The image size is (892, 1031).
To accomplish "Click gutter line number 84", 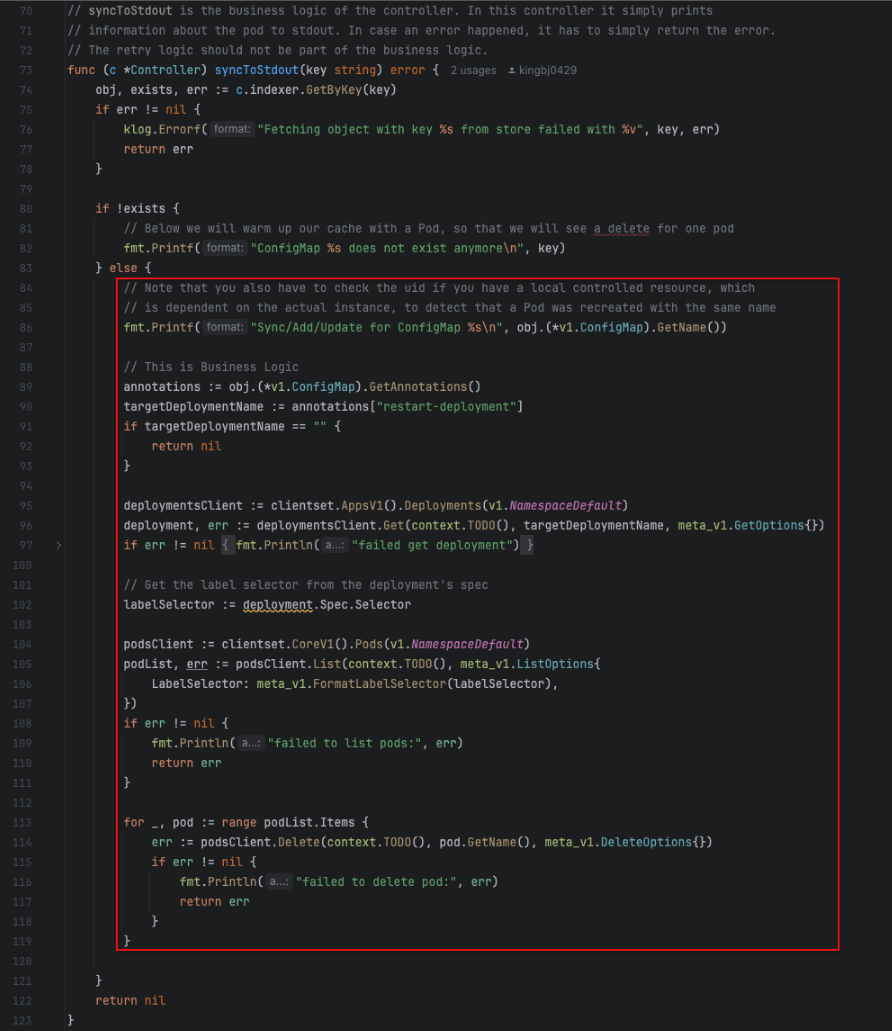I will [x=26, y=288].
